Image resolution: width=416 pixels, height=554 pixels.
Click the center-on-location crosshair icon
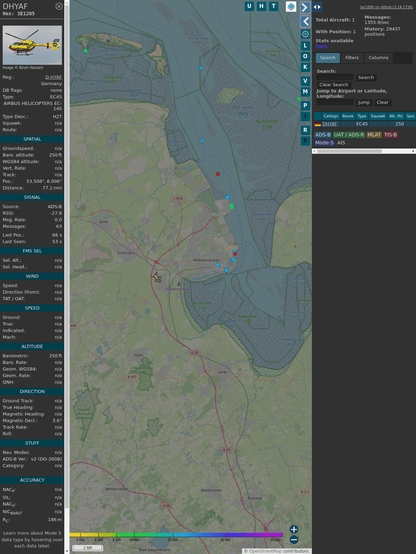click(305, 34)
